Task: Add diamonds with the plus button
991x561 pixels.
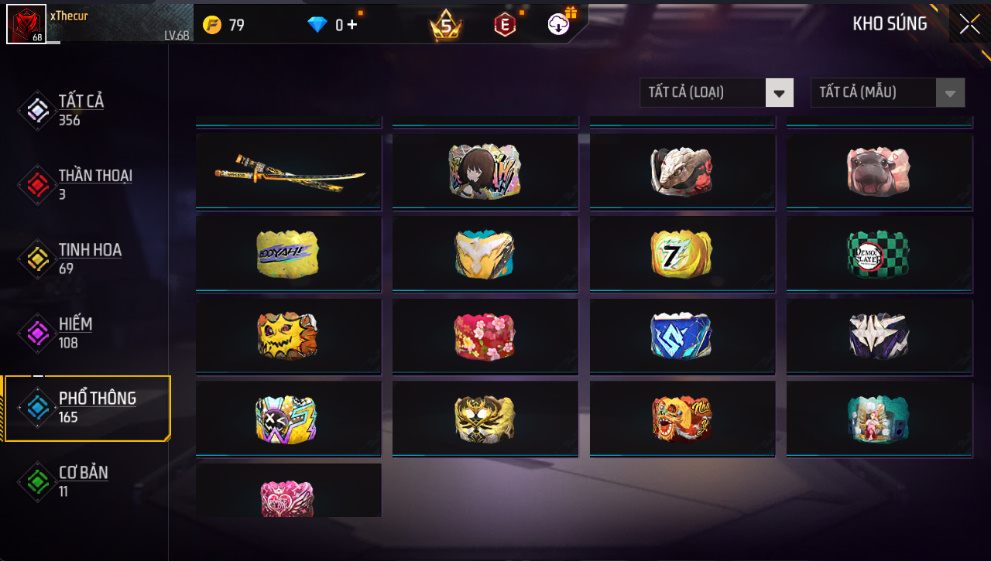Action: (352, 25)
